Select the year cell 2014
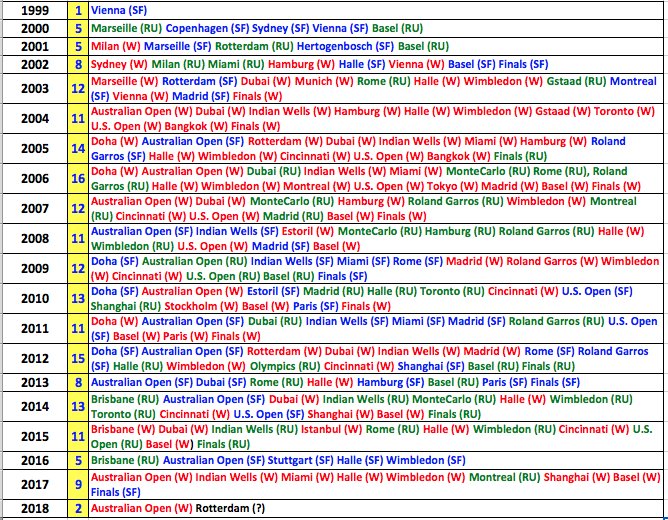Screen dimensions: 668x520 tap(35, 406)
